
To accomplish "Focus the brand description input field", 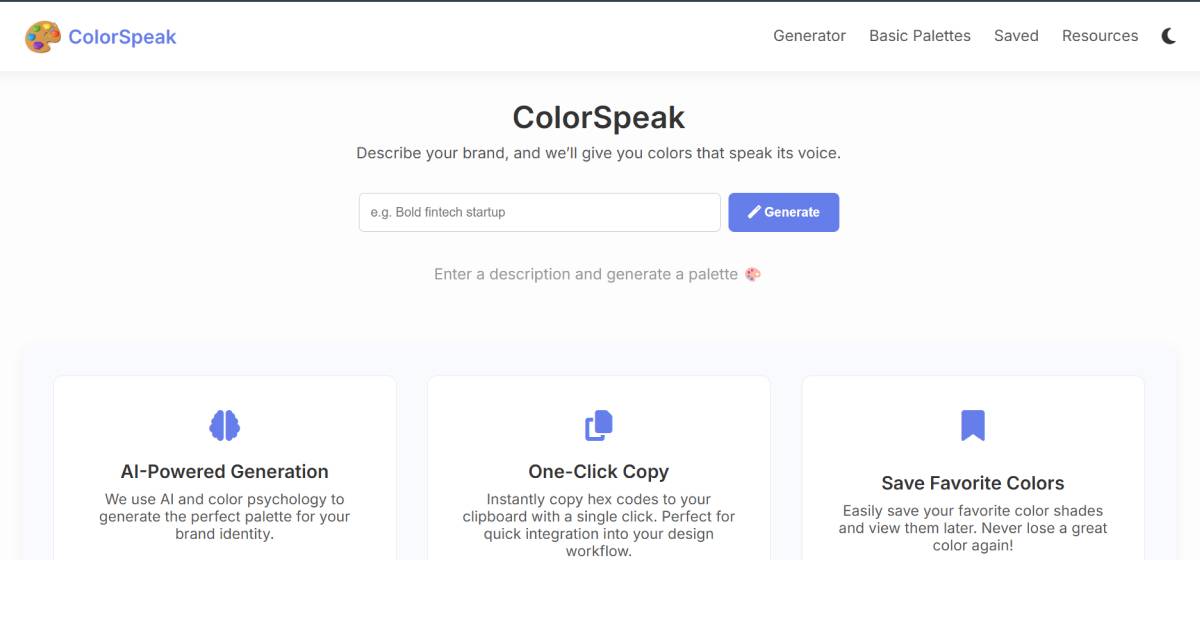I will pyautogui.click(x=539, y=212).
